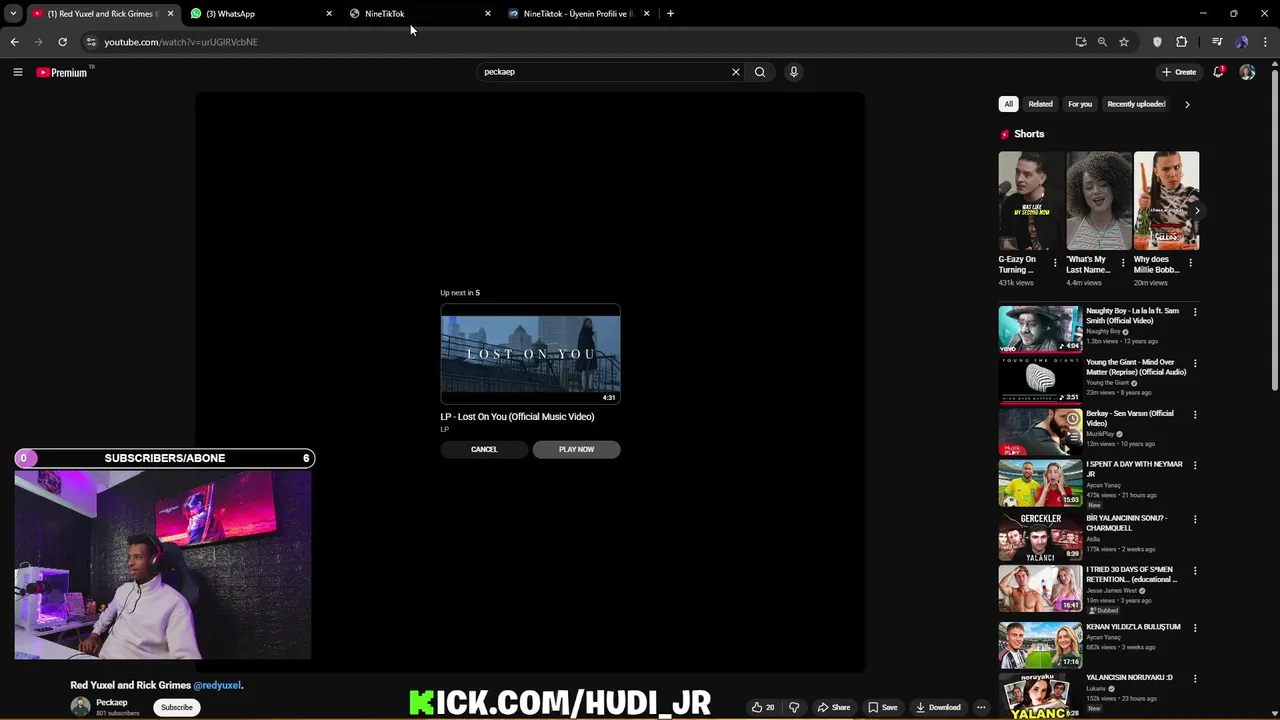Open options for Millie Bobby short
The height and width of the screenshot is (720, 1280).
tap(1190, 263)
